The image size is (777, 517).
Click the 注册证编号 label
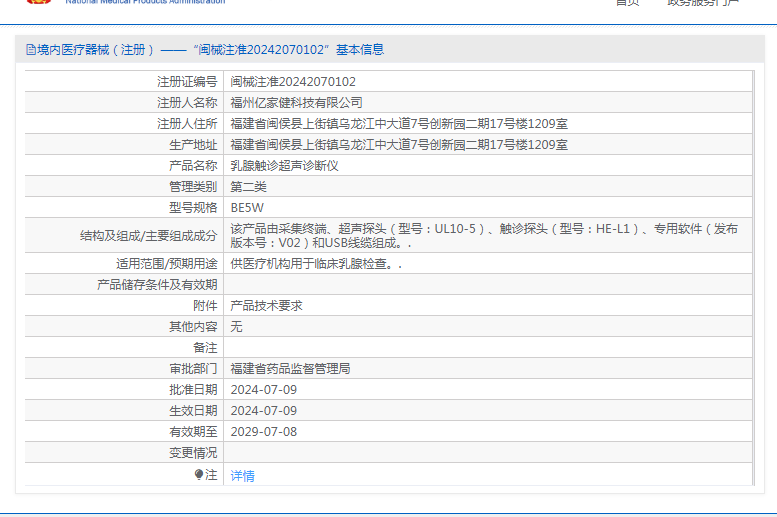[187, 82]
